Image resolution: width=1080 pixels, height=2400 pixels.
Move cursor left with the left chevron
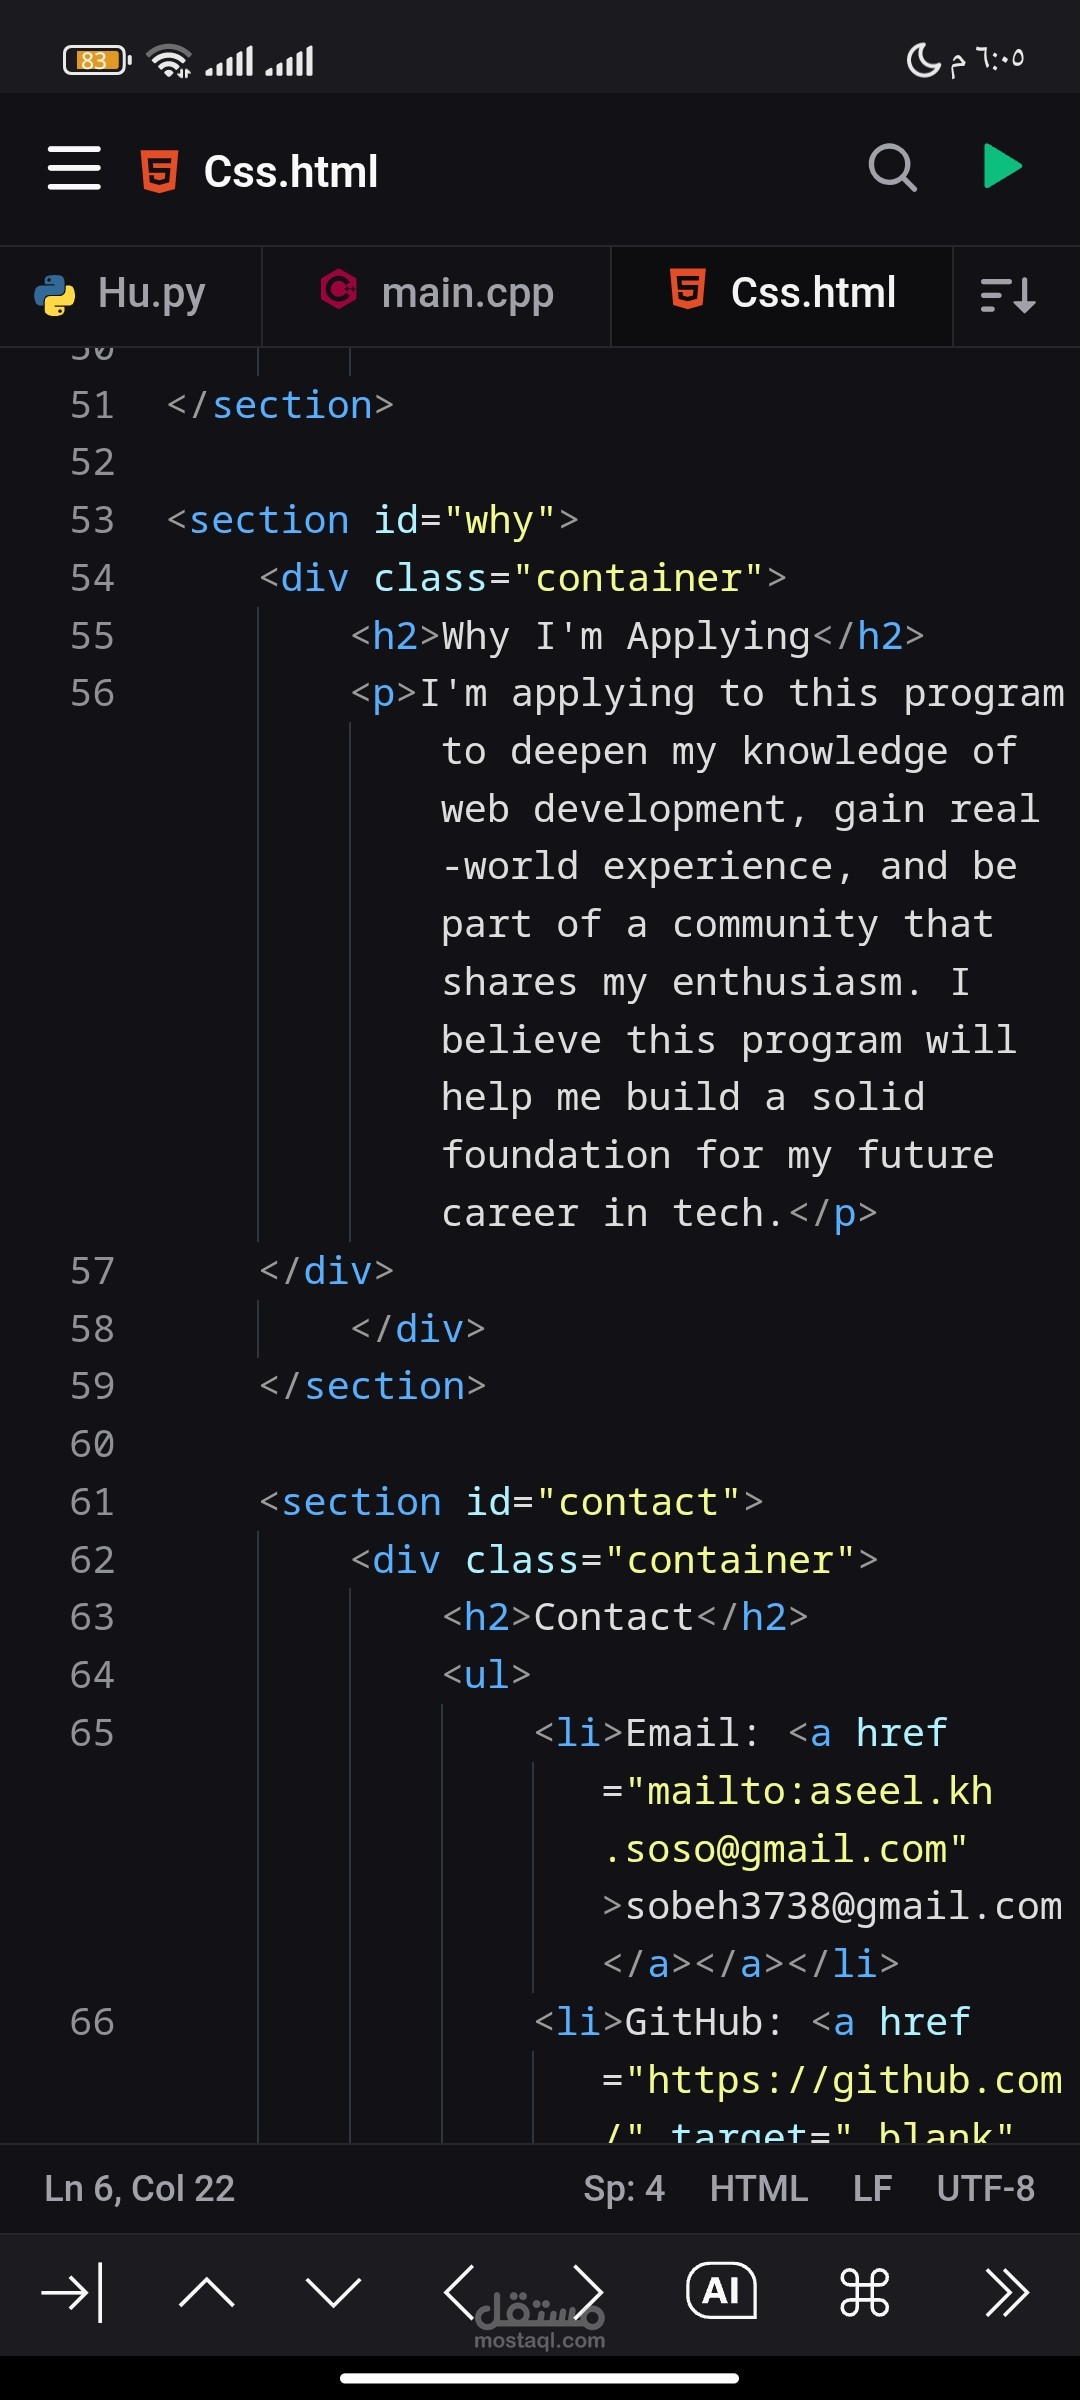[x=459, y=2292]
